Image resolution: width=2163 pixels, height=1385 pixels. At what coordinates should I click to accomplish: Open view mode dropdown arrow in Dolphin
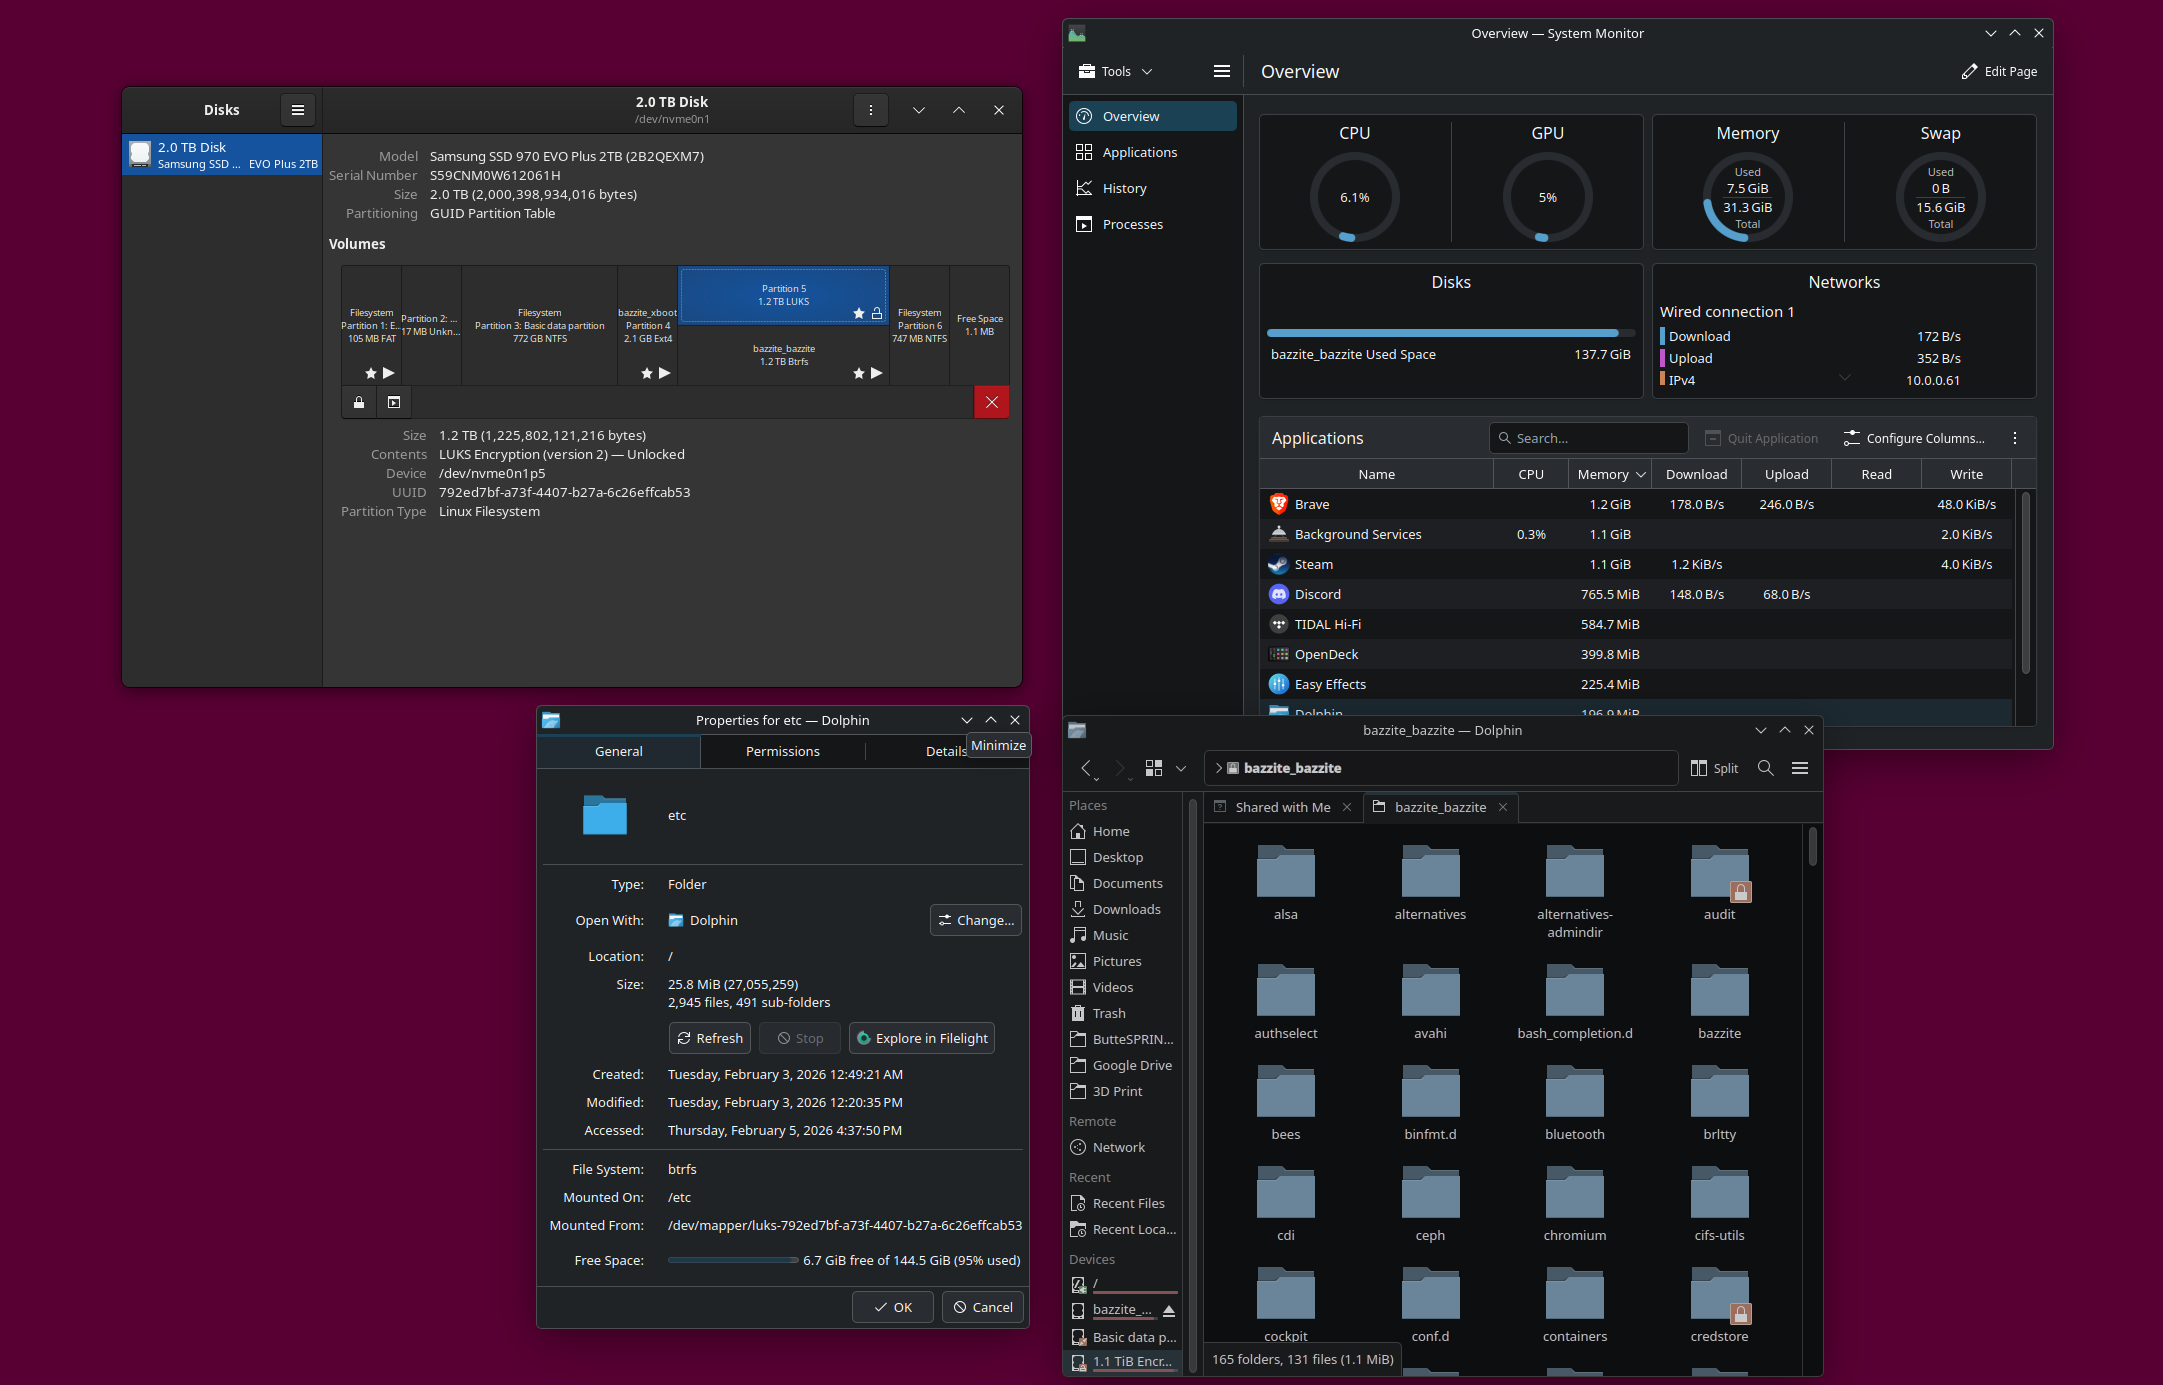1181,768
